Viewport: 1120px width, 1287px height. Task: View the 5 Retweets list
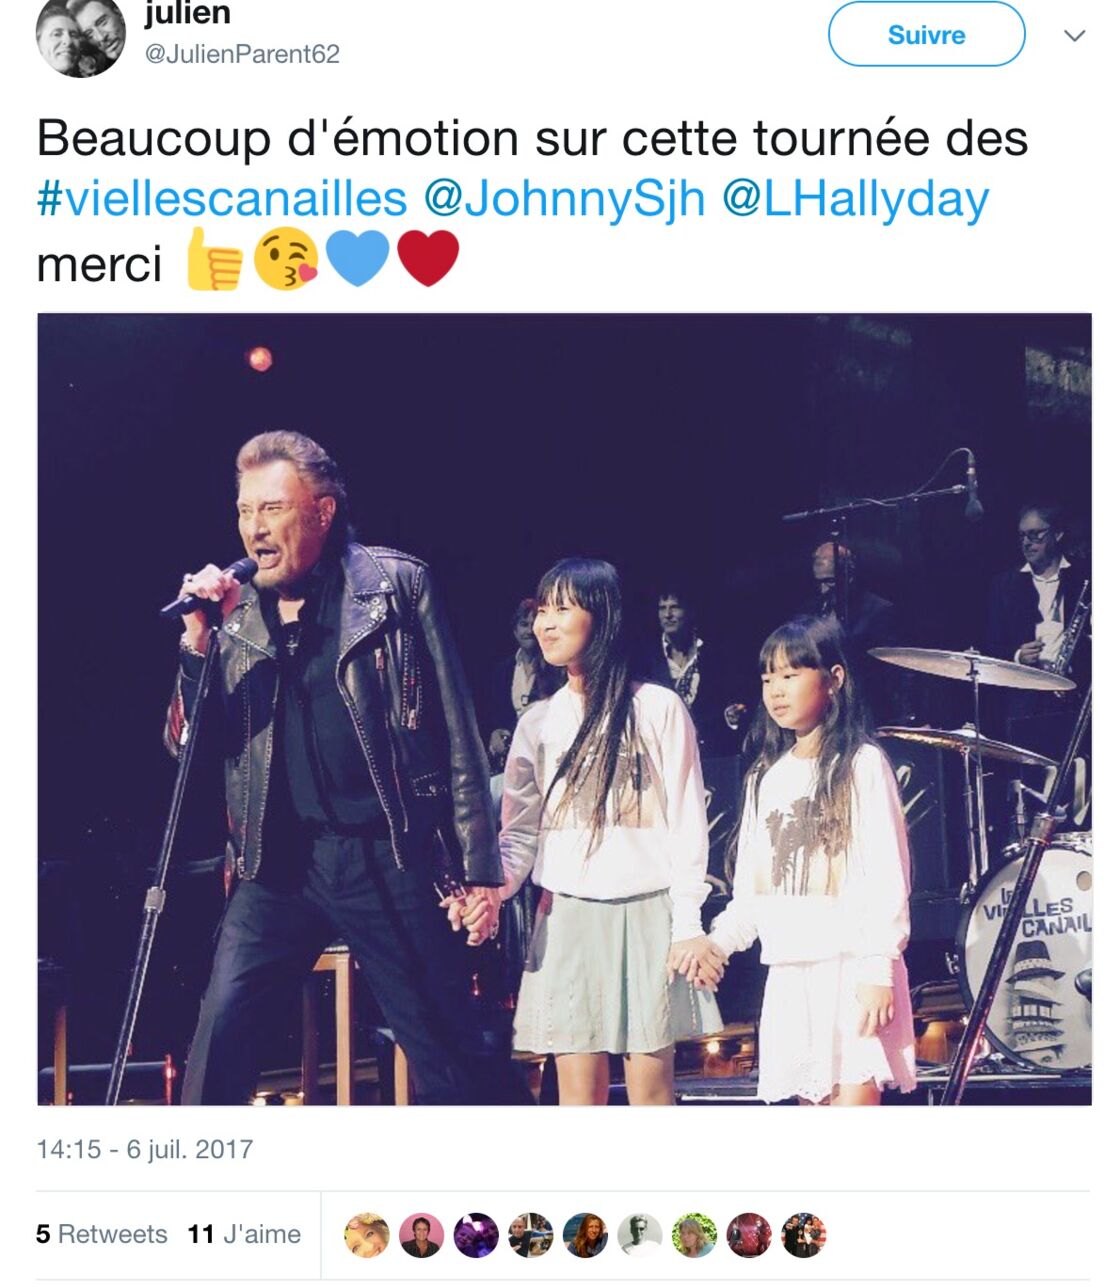101,1234
